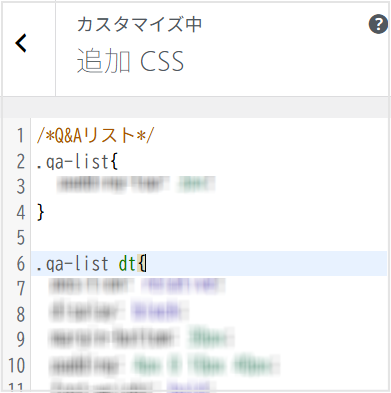Image resolution: width=391 pixels, height=393 pixels.
Task: Click the empty line 5 in editor
Action: (x=209, y=238)
